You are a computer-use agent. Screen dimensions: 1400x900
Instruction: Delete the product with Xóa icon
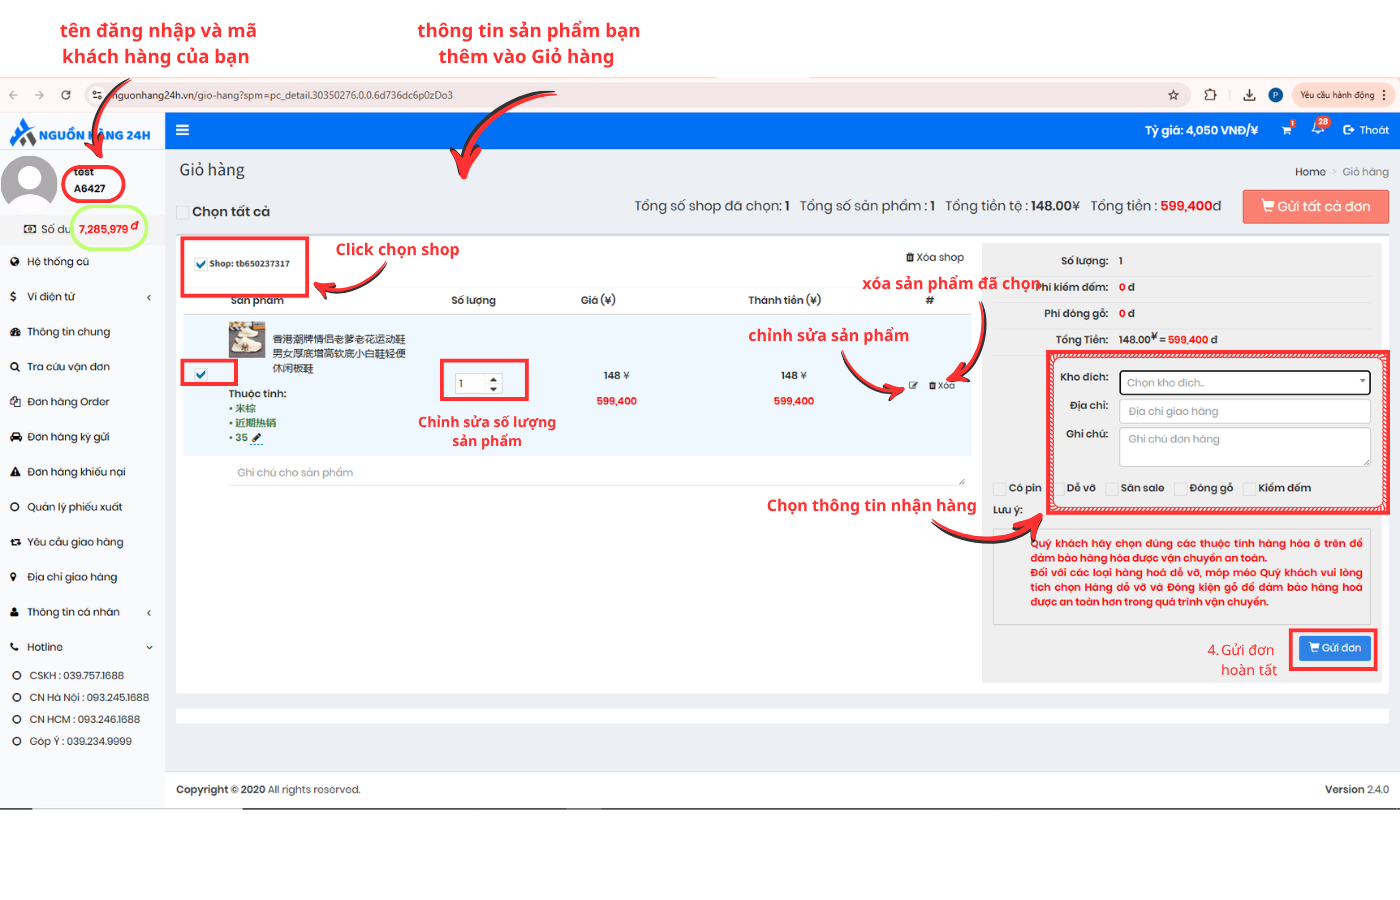tap(942, 385)
